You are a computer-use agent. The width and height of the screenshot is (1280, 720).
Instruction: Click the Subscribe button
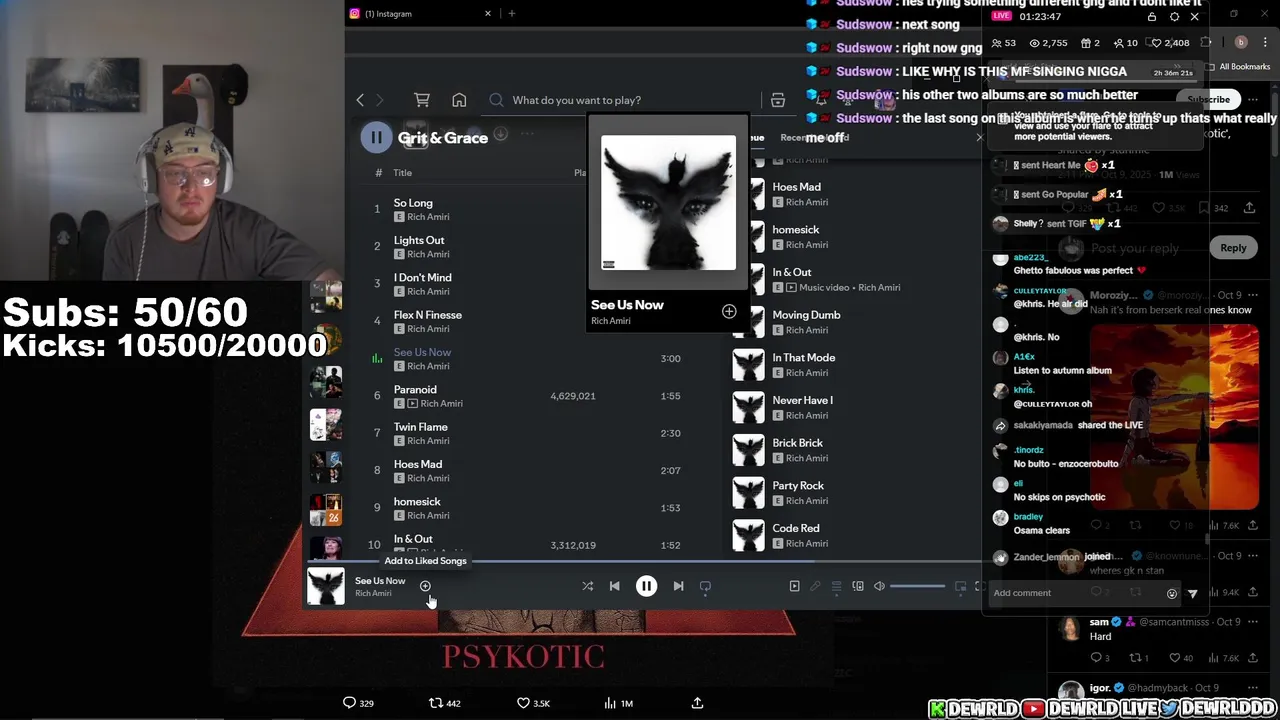pos(1208,99)
